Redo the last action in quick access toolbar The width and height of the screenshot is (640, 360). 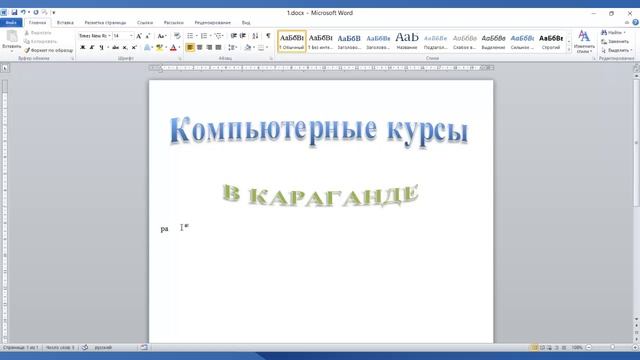tap(36, 13)
